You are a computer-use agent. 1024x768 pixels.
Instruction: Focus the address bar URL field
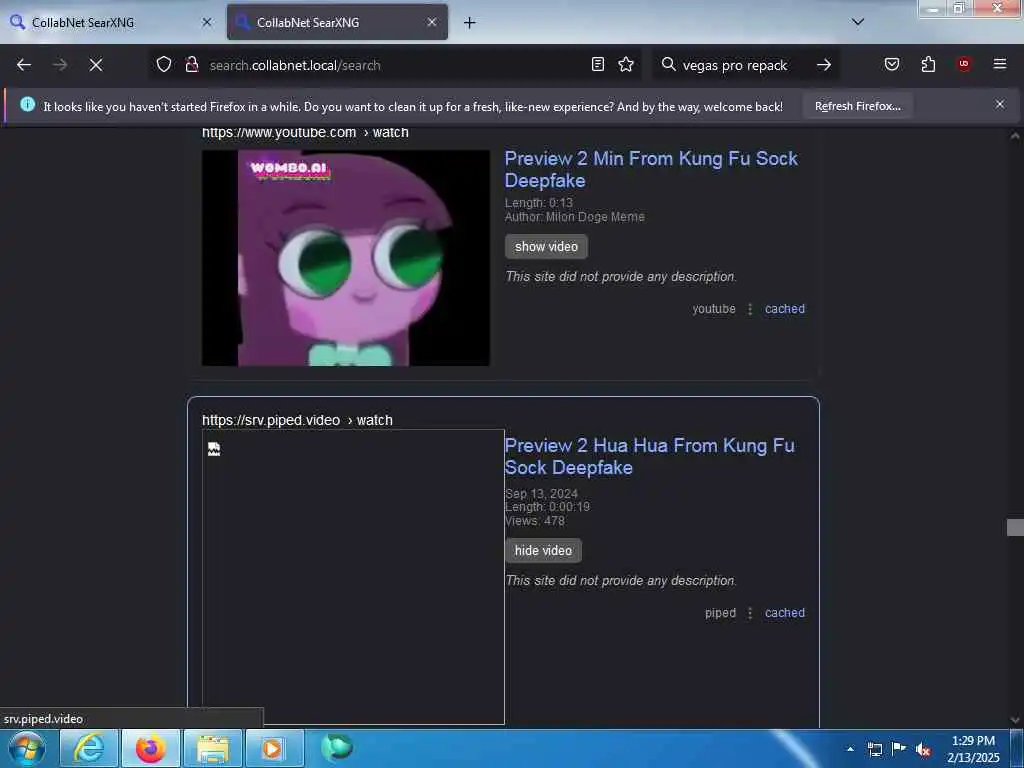395,65
